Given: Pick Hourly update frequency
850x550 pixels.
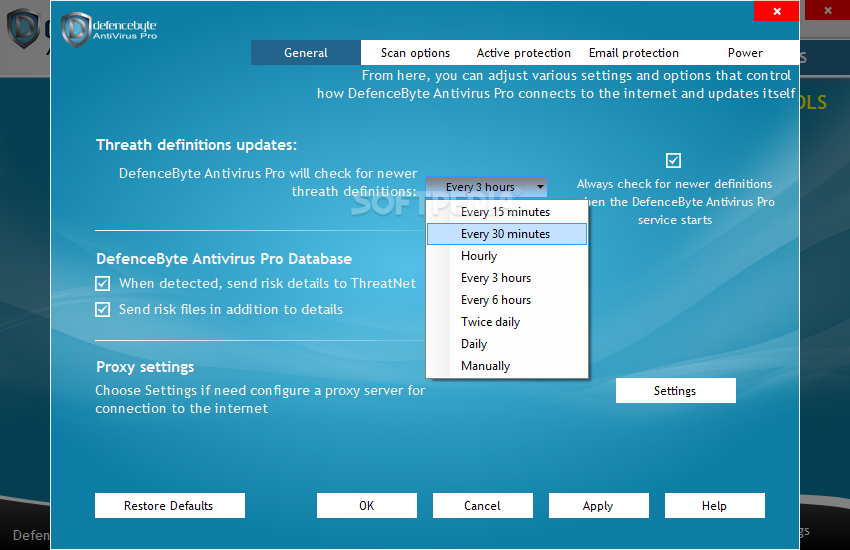Looking at the screenshot, I should 507,256.
